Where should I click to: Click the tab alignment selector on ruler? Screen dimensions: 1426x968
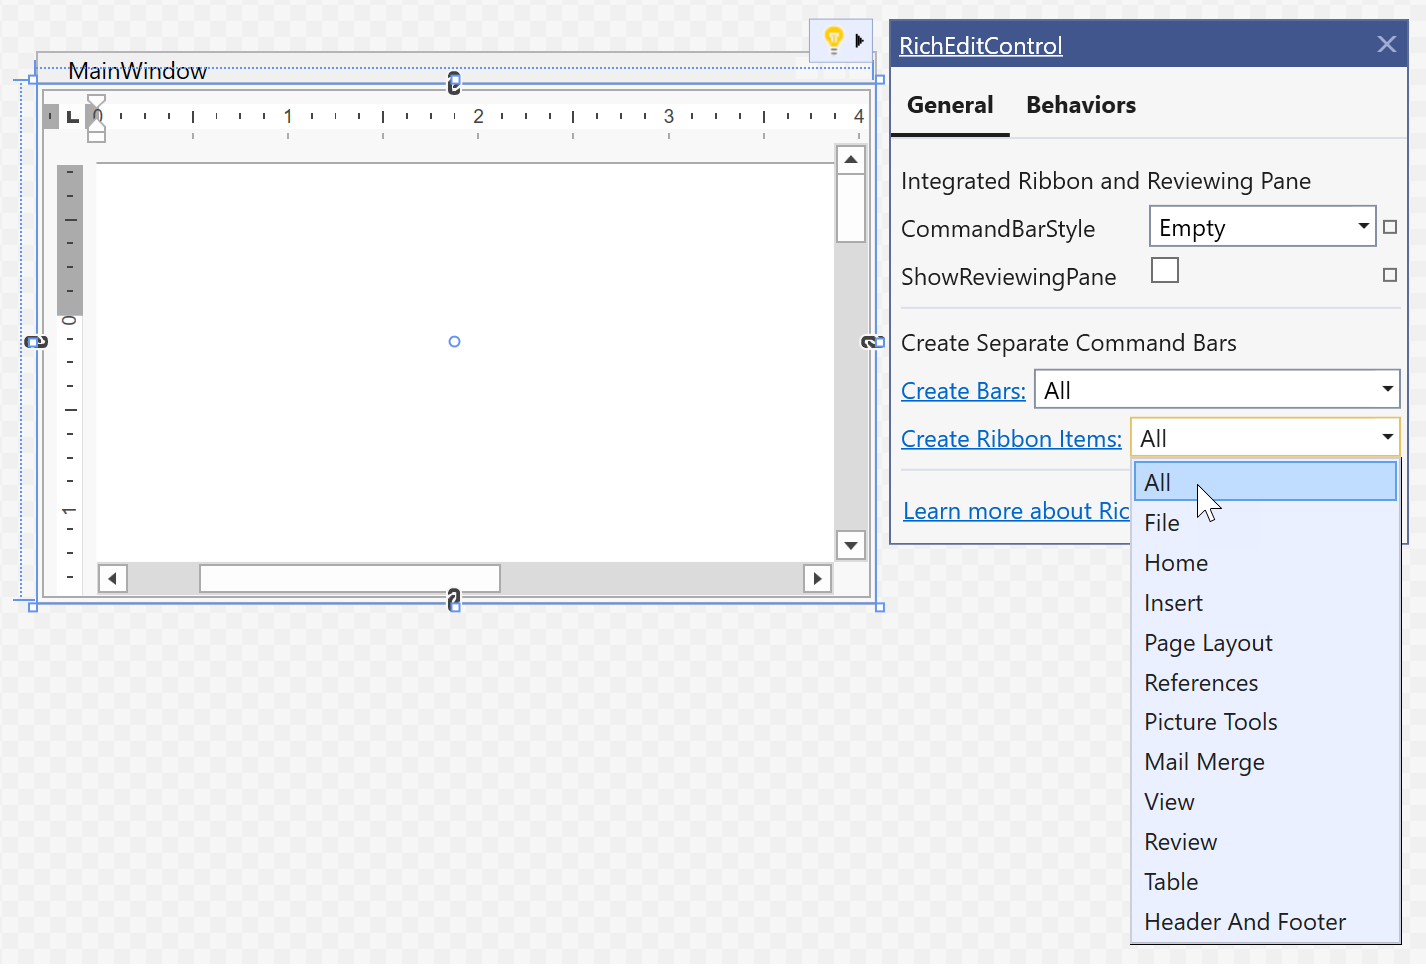(72, 117)
